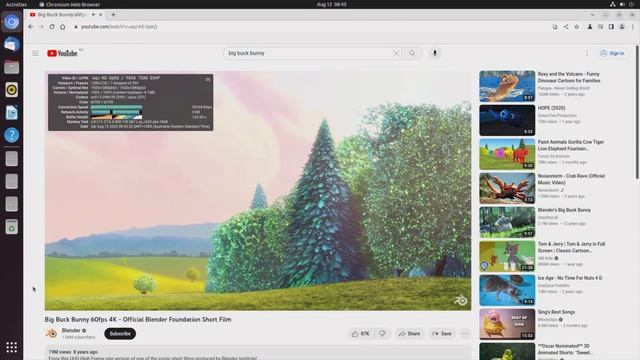Open Files from the dock
Viewport: 640px width, 360px height.
11,67
